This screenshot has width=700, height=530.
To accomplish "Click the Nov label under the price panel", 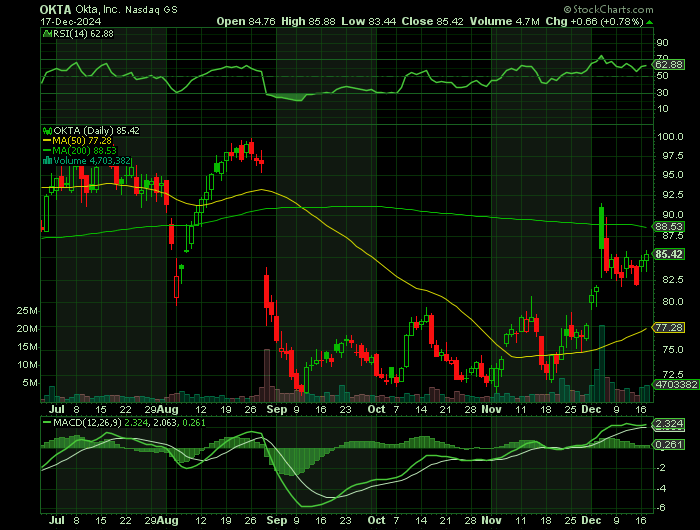I will tap(492, 409).
